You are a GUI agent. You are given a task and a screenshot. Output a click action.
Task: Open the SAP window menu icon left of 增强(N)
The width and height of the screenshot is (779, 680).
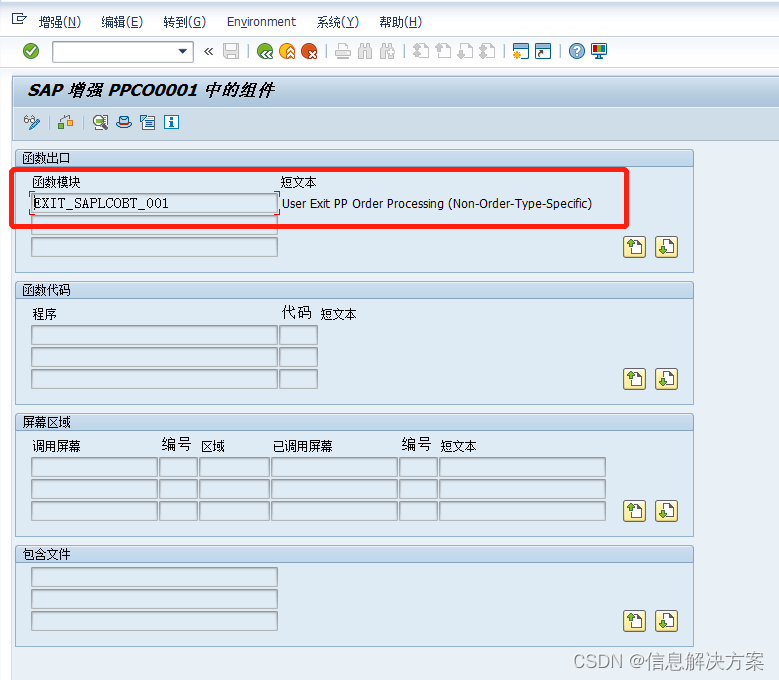pos(19,19)
